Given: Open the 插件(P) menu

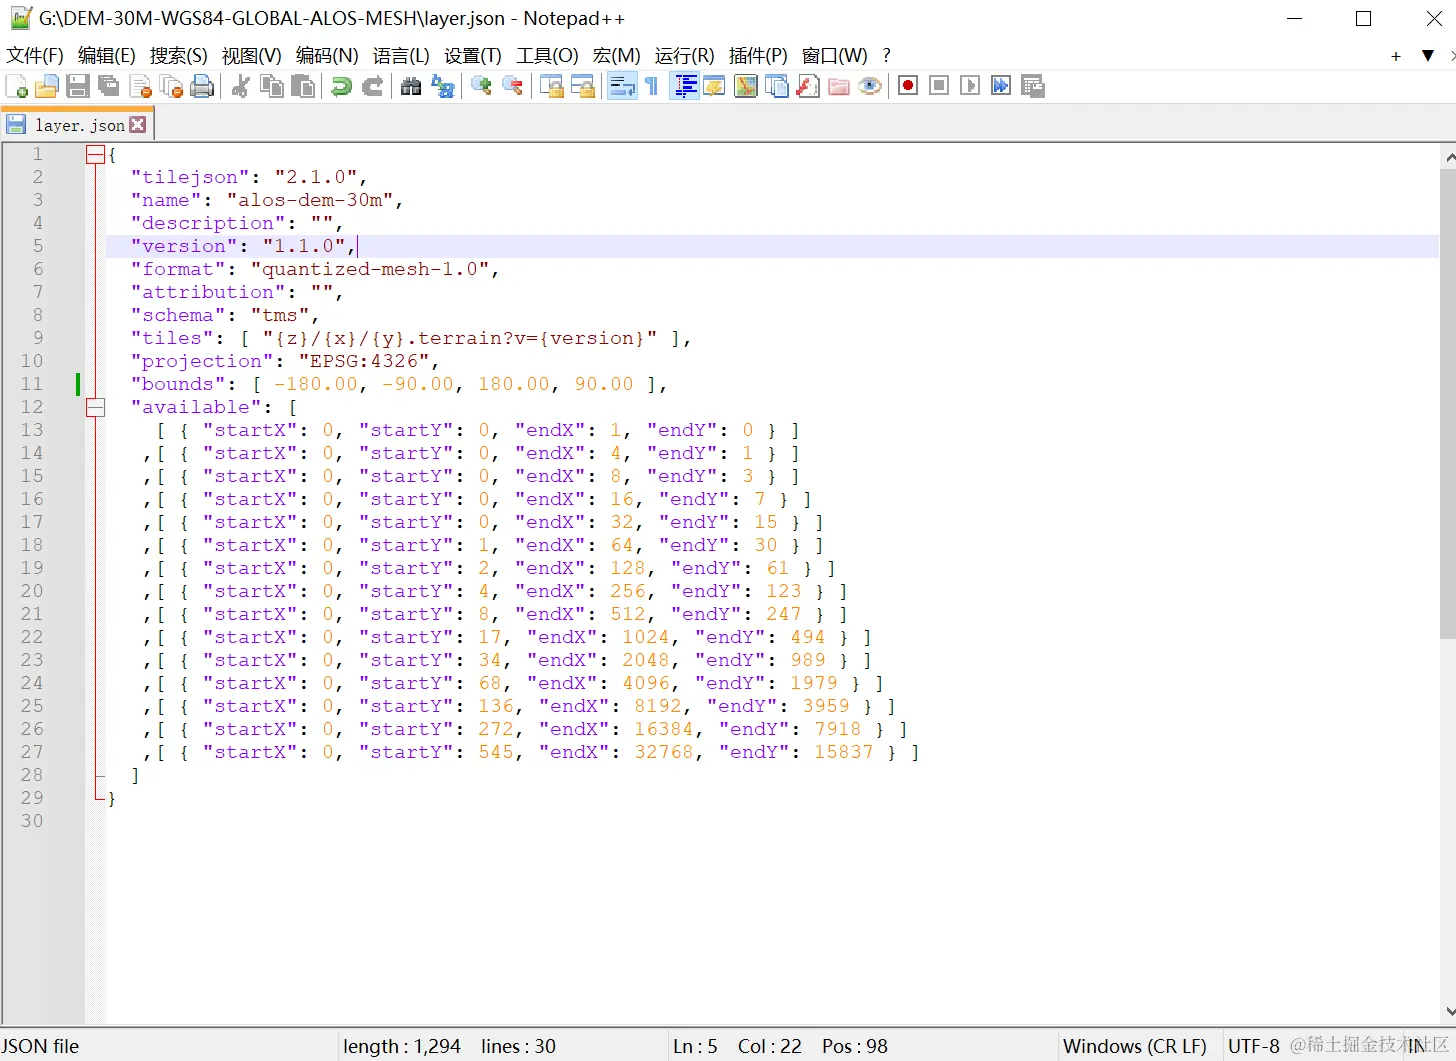Looking at the screenshot, I should (758, 56).
